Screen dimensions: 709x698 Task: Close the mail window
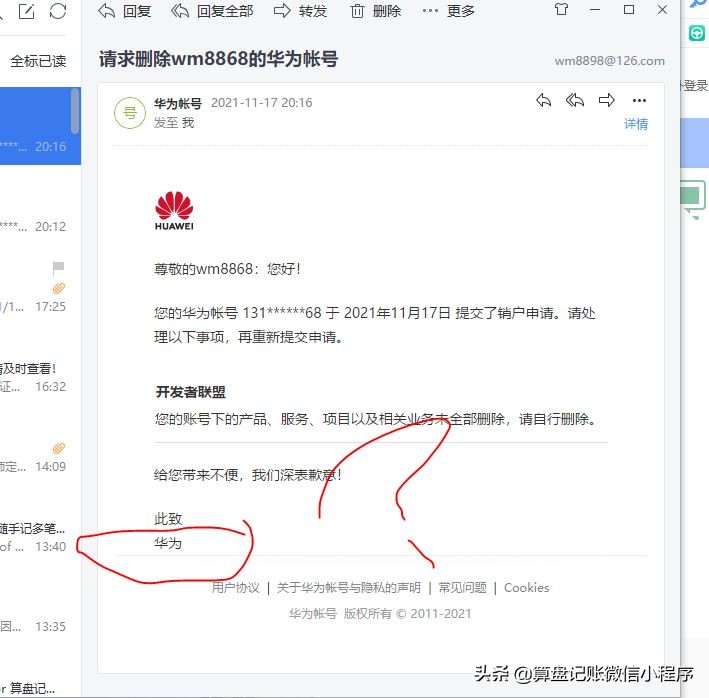662,9
